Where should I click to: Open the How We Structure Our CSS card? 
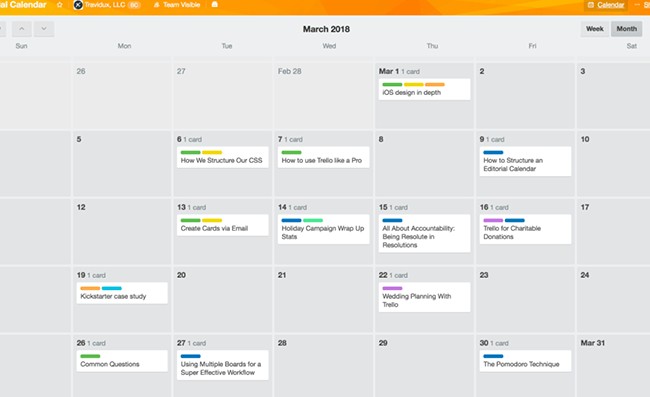223,157
